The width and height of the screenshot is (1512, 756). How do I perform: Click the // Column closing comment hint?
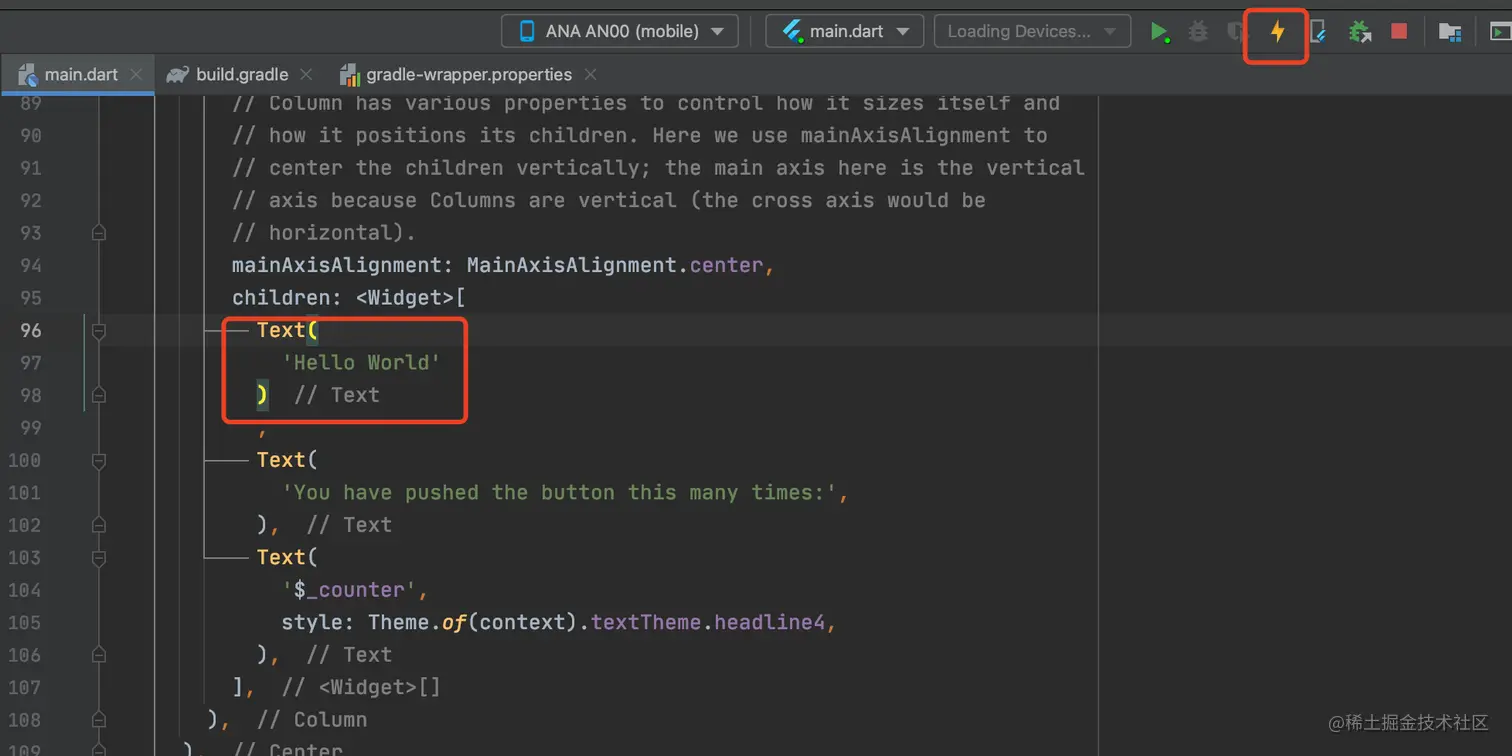coord(312,720)
